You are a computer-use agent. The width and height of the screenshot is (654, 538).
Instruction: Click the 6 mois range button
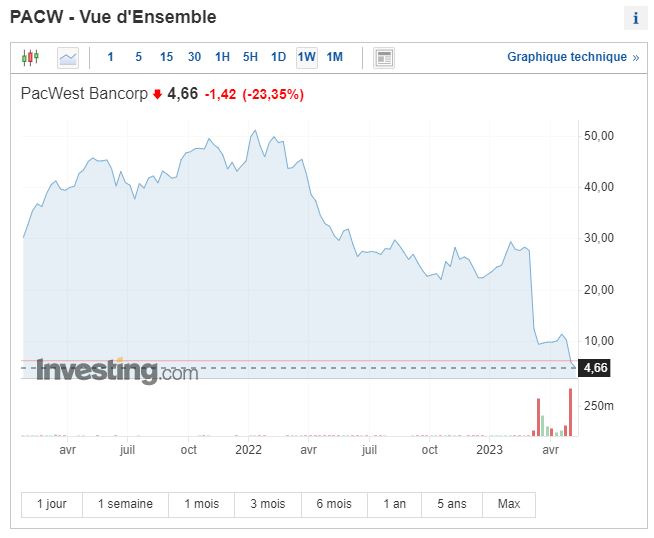point(333,504)
